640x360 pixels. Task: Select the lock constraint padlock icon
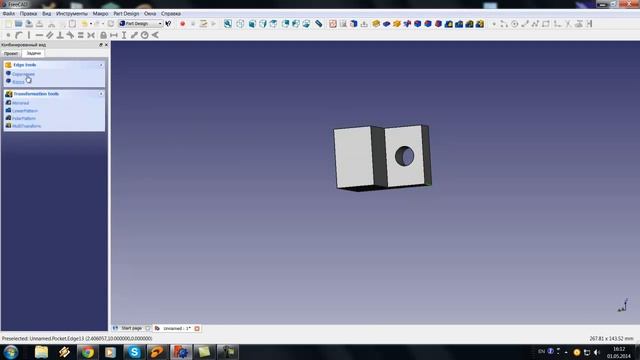103,35
